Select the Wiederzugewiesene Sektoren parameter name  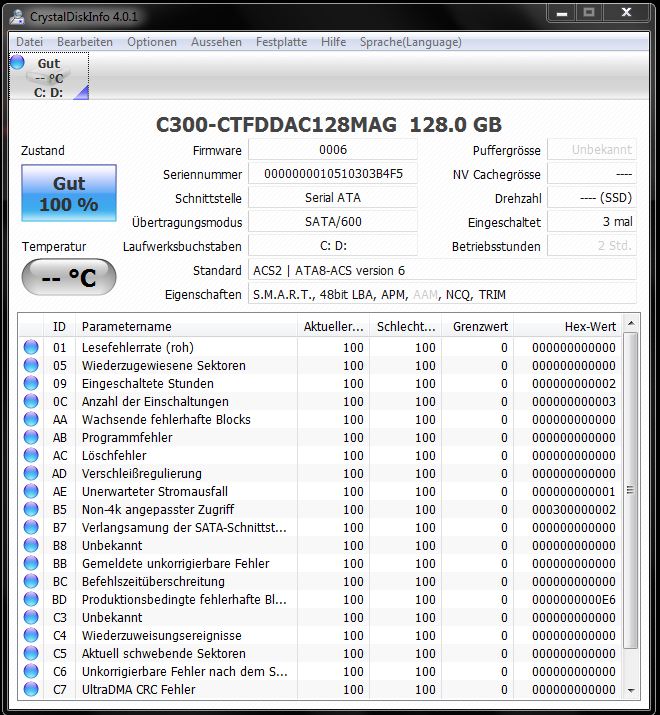[x=164, y=365]
